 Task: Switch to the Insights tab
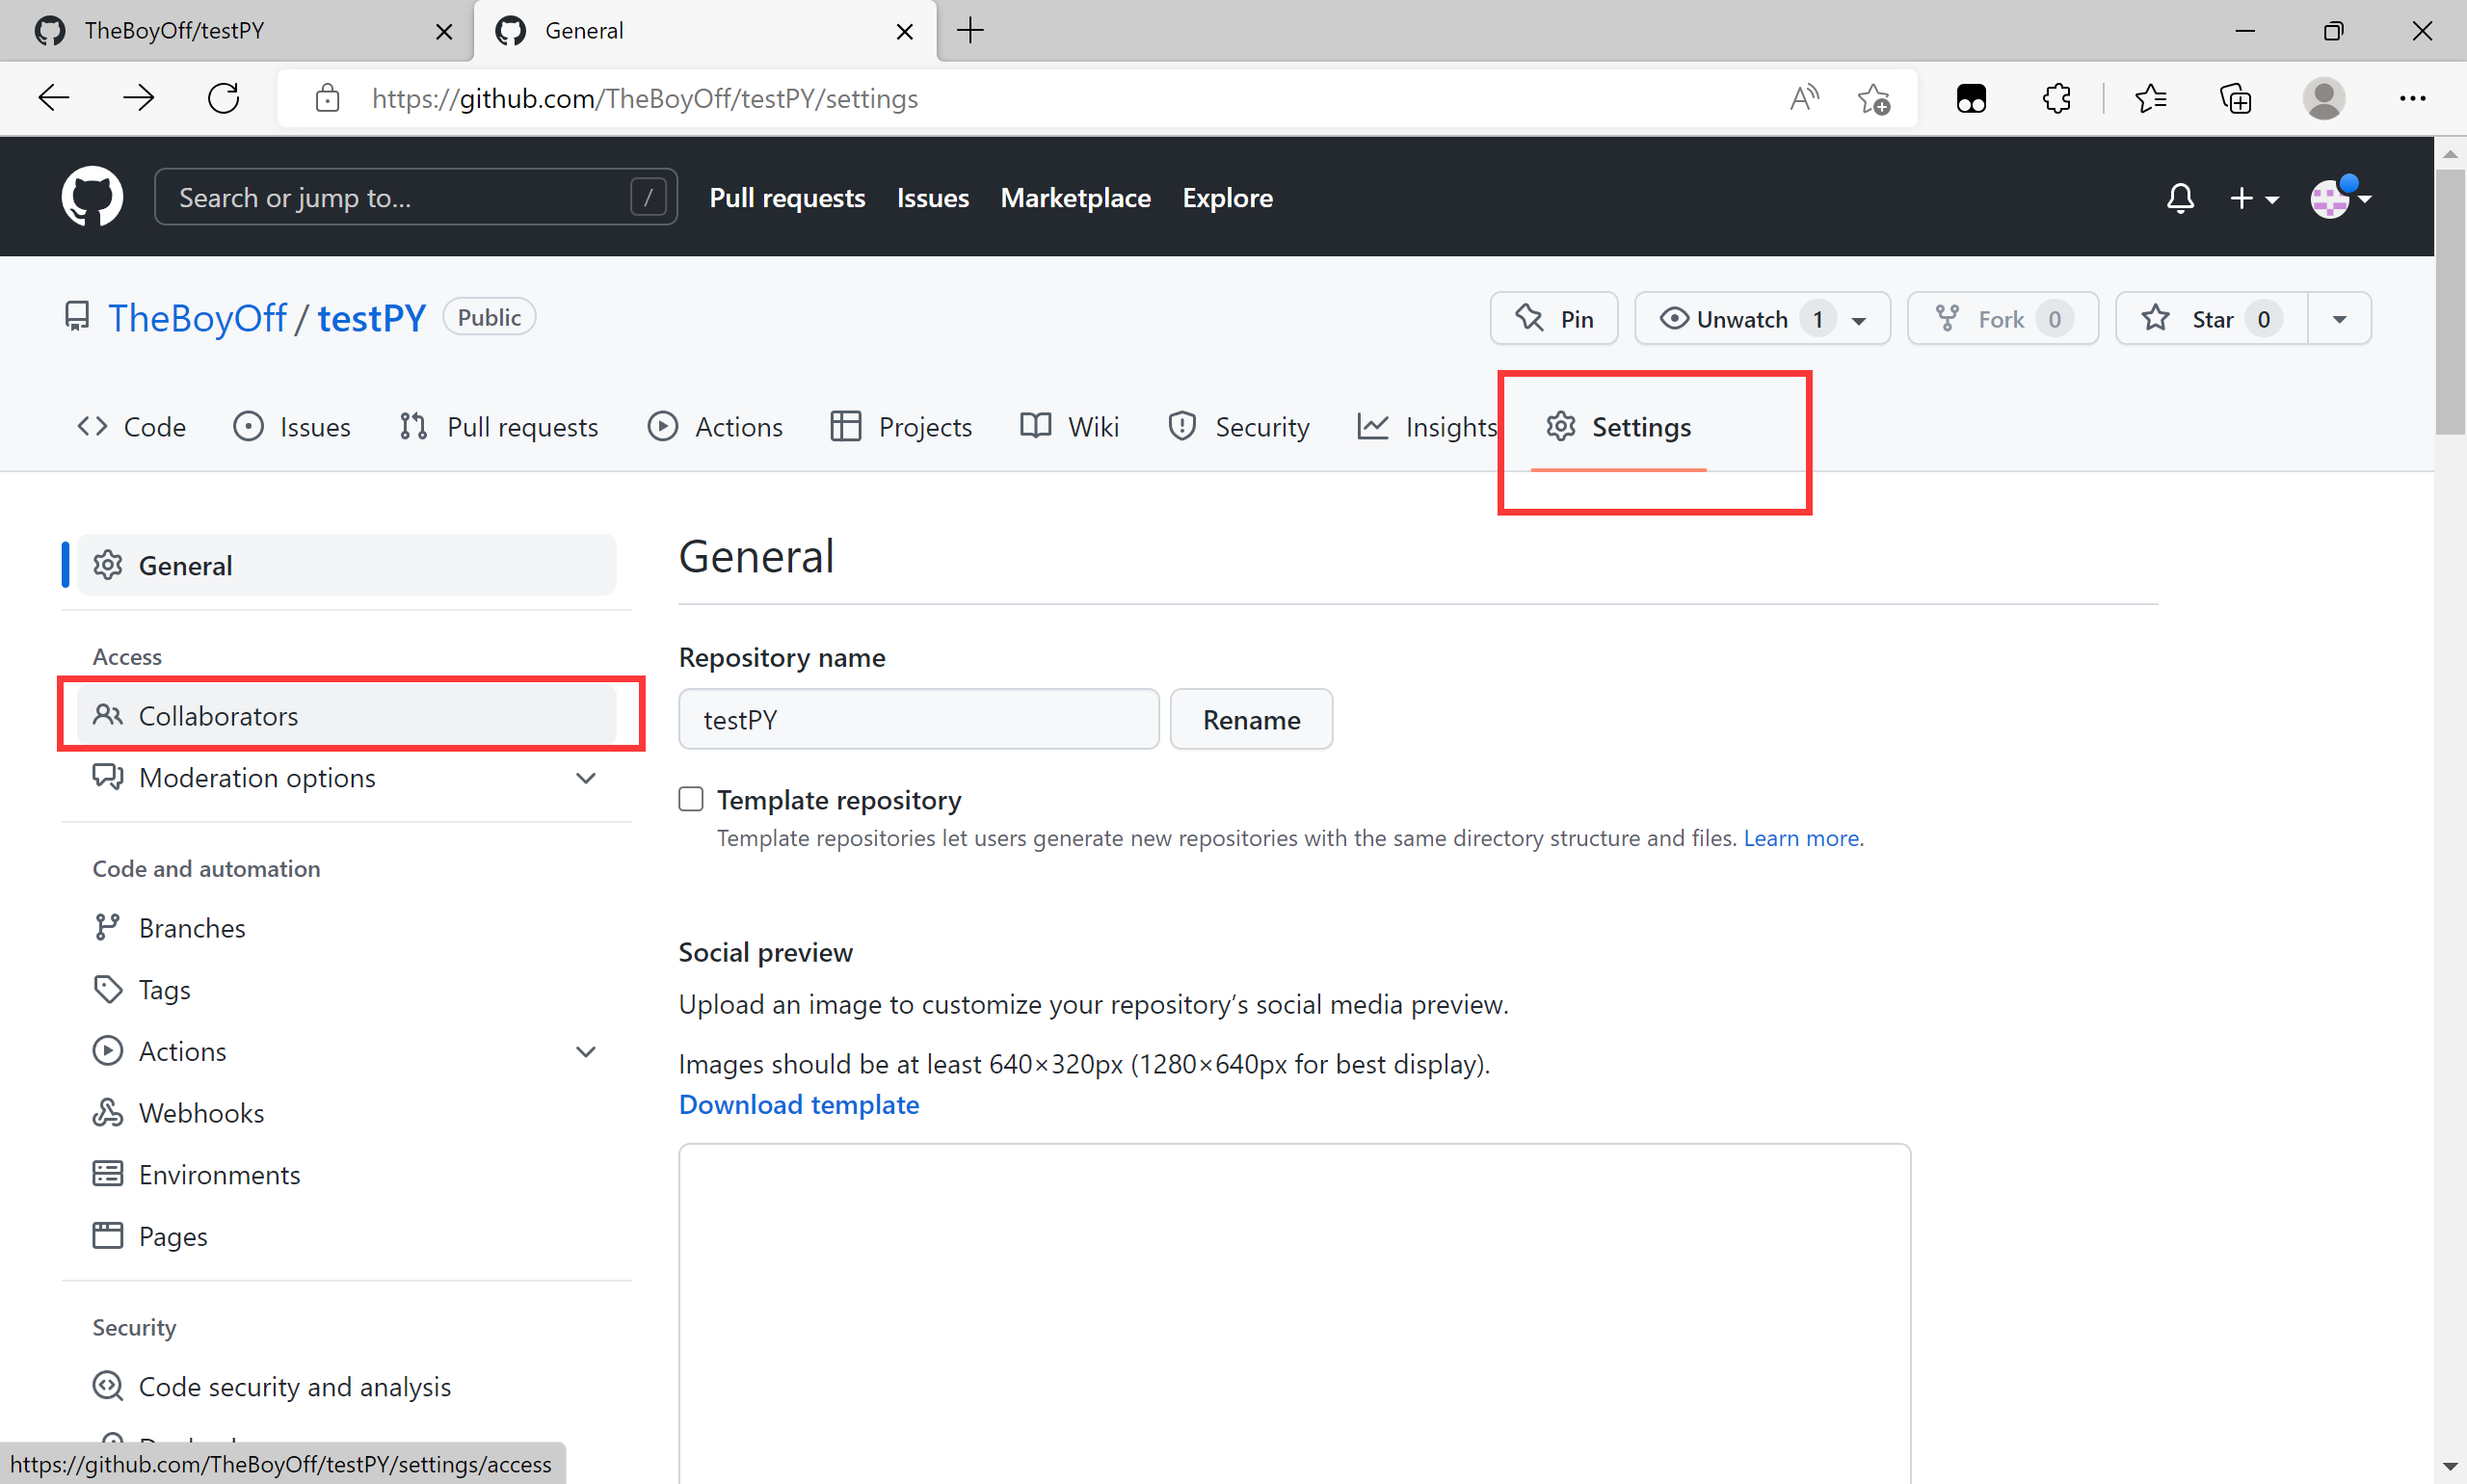[x=1427, y=427]
